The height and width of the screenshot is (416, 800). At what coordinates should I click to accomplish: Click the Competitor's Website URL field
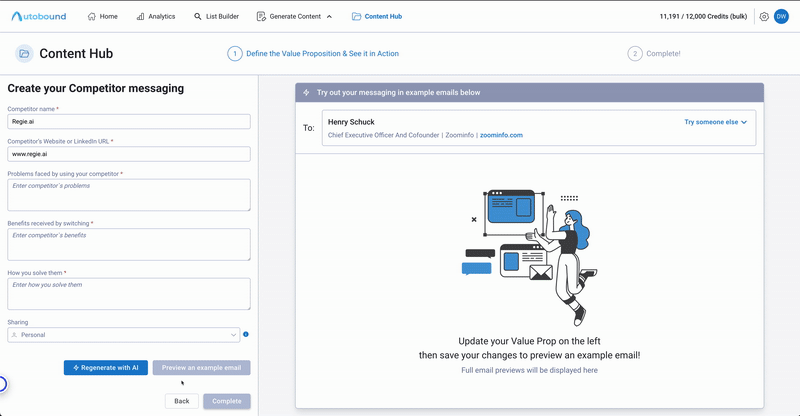pos(129,154)
